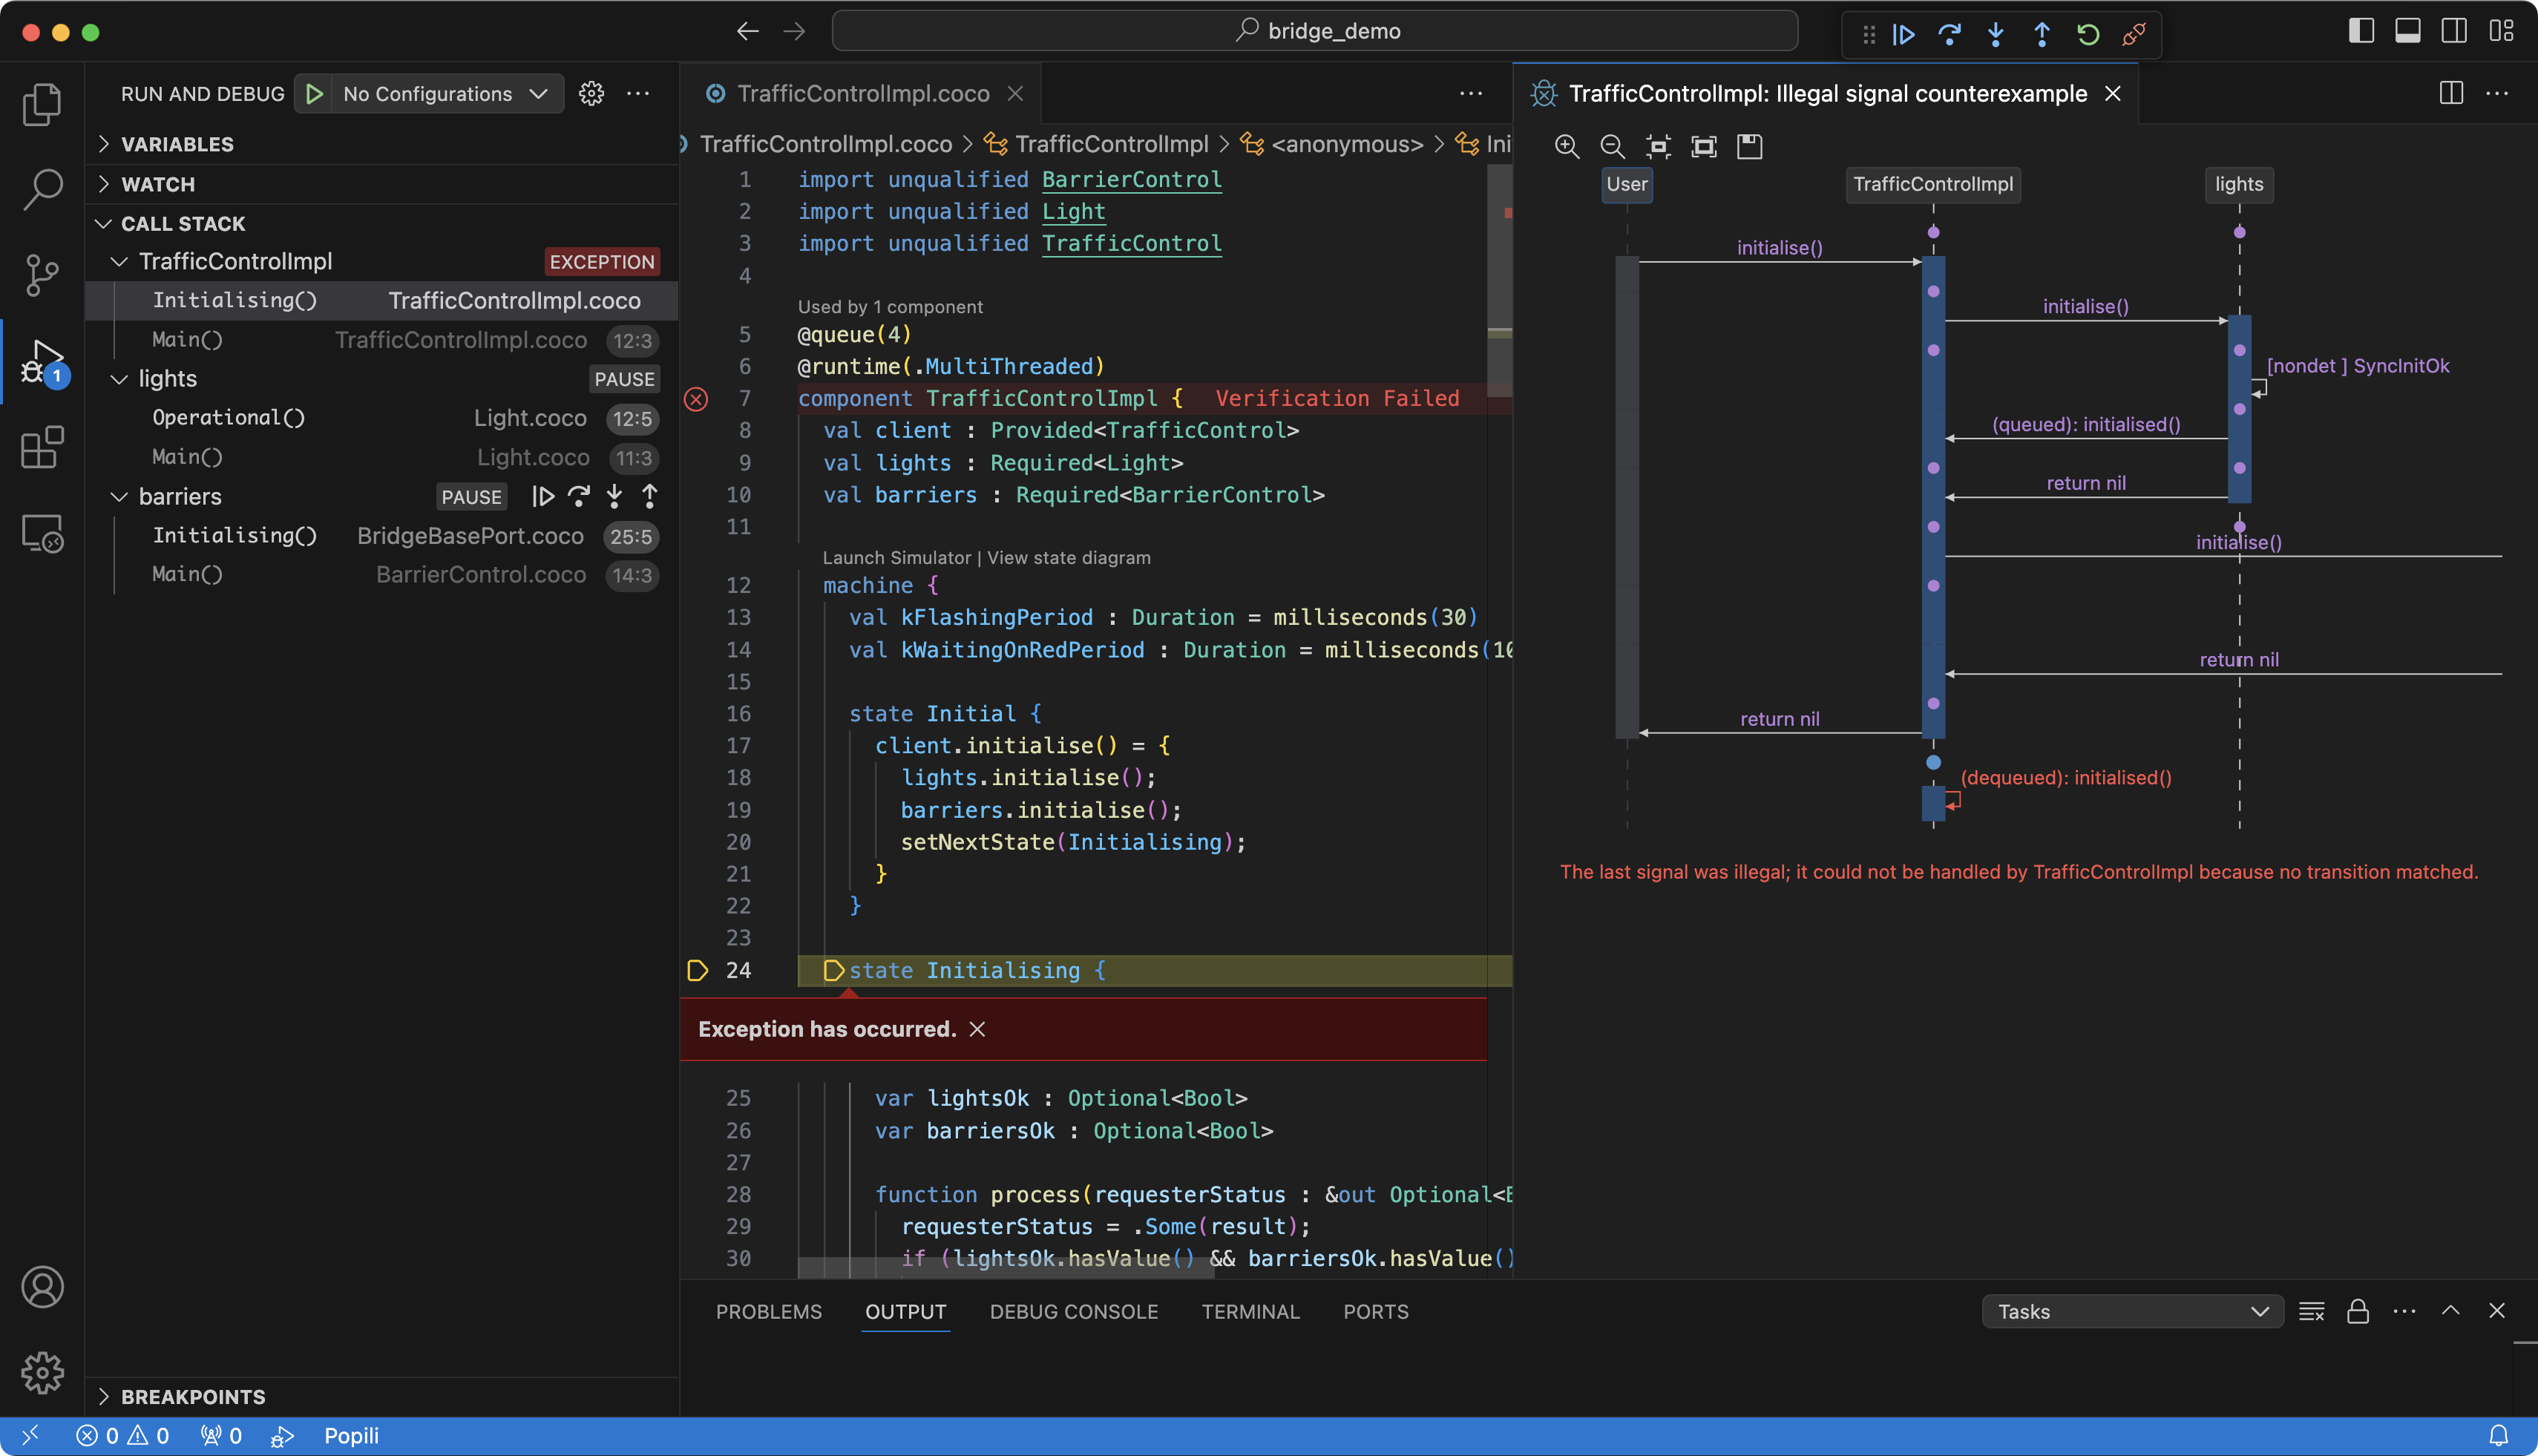Step into in the barriers thread row
This screenshot has height=1456, width=2538.
coord(615,496)
